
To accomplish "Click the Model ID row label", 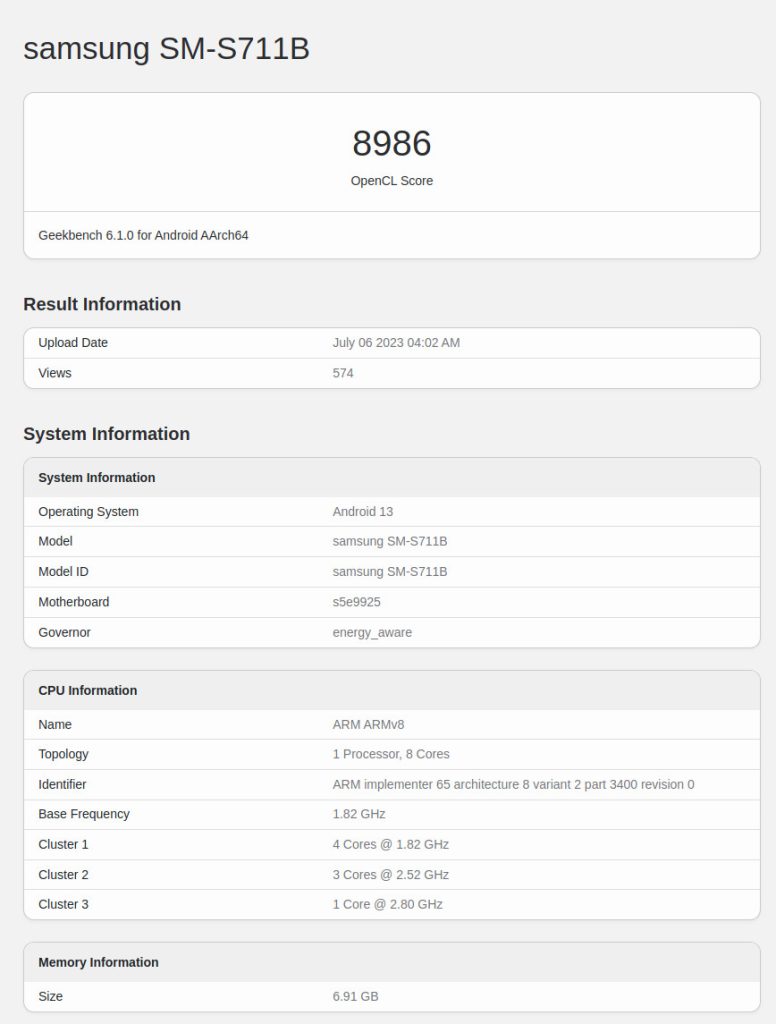I will 63,571.
